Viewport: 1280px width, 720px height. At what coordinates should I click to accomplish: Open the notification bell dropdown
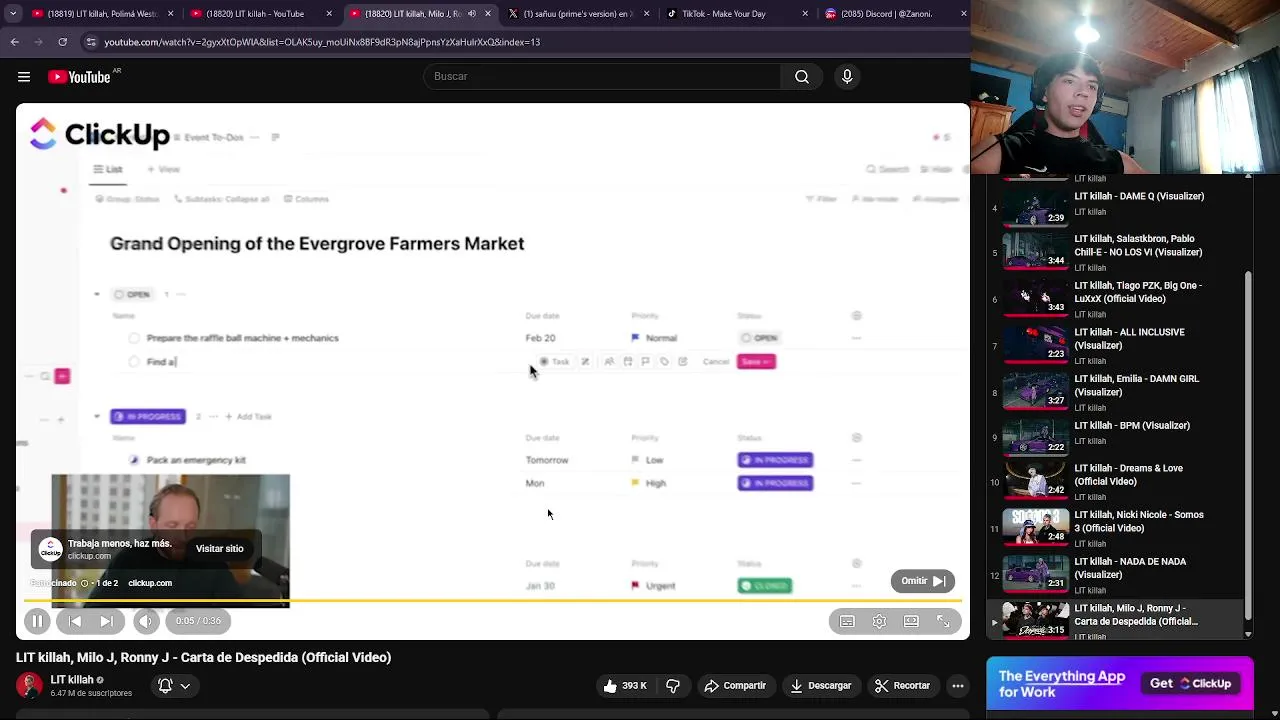pos(174,686)
